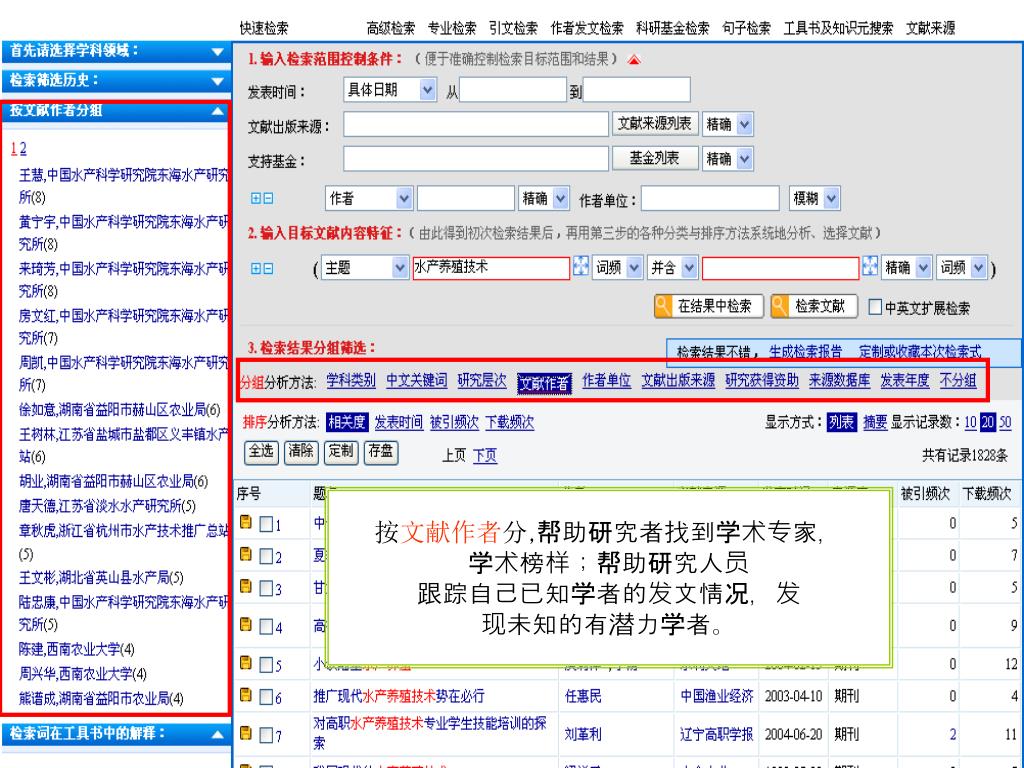This screenshot has height=768, width=1024.
Task: Switch to the 专业检索 tab
Action: (452, 28)
